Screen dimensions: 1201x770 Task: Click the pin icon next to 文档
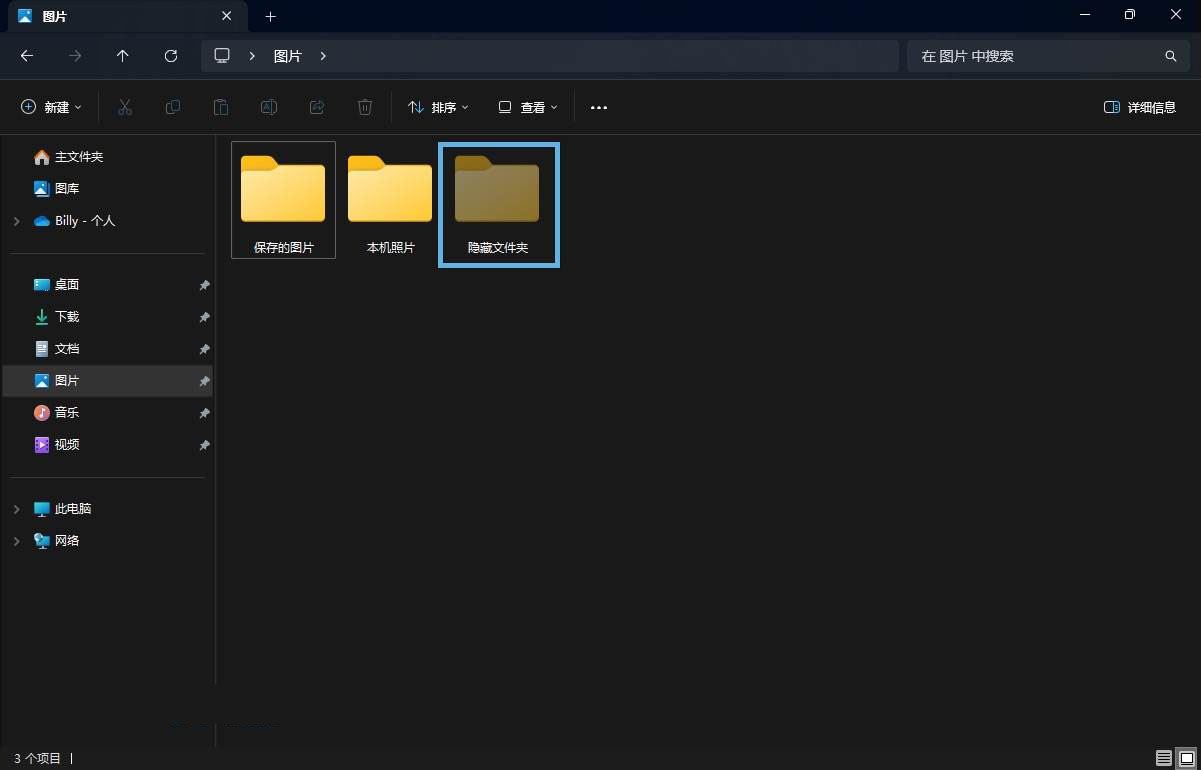pyautogui.click(x=204, y=349)
